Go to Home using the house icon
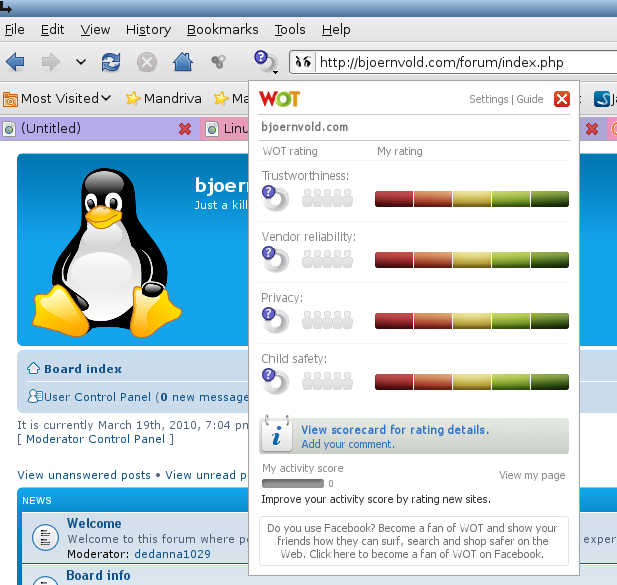The image size is (617, 585). [182, 62]
